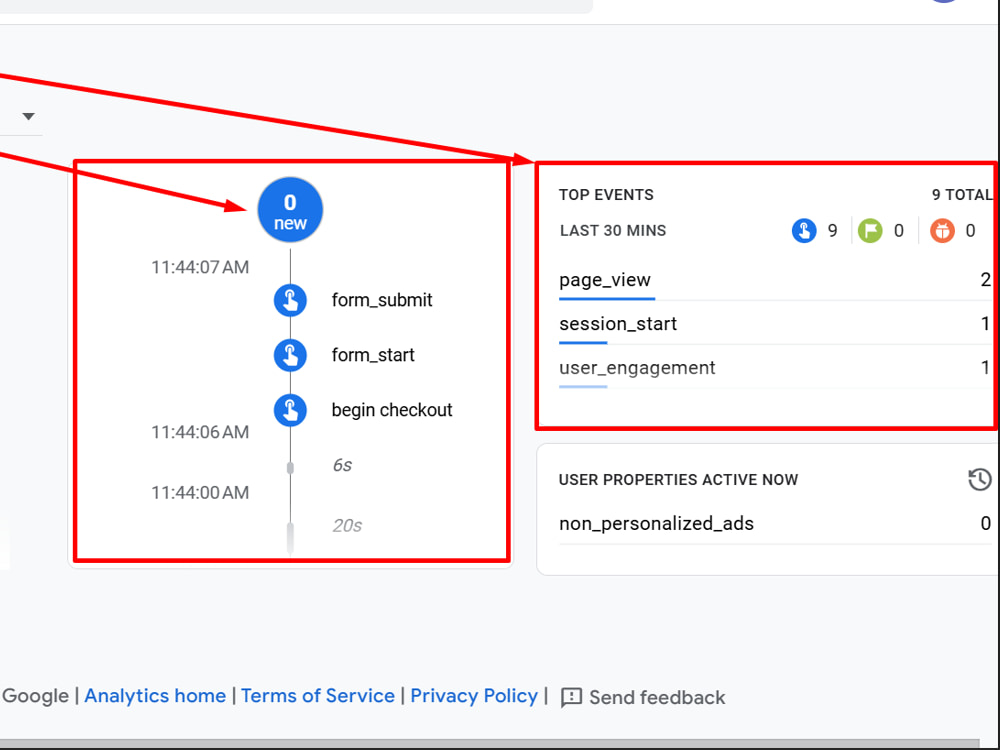Click the 0 new events bubble
This screenshot has height=750, width=1000.
coord(290,210)
